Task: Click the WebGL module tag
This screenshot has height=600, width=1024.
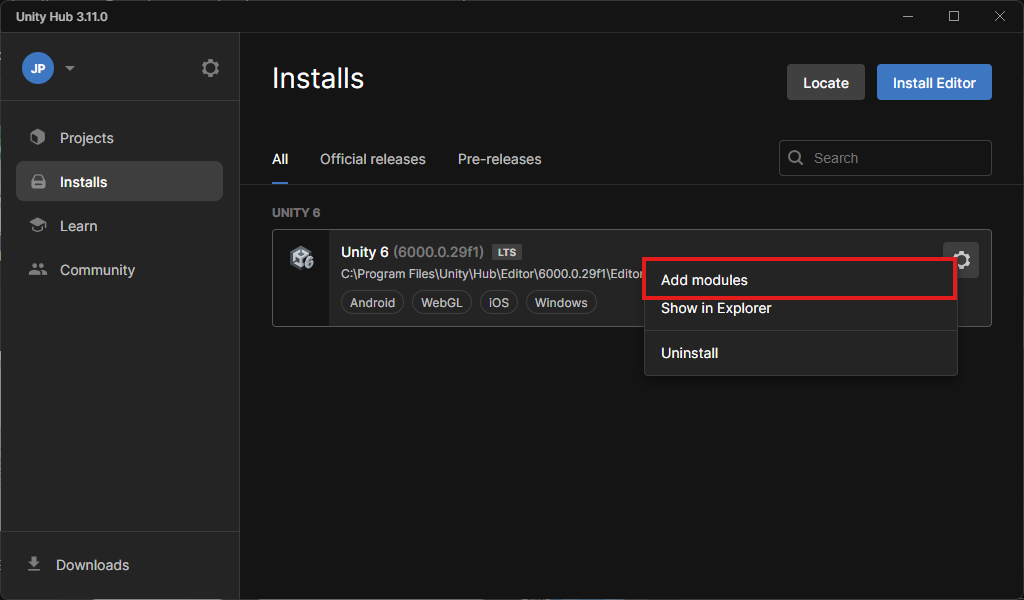Action: click(x=441, y=302)
